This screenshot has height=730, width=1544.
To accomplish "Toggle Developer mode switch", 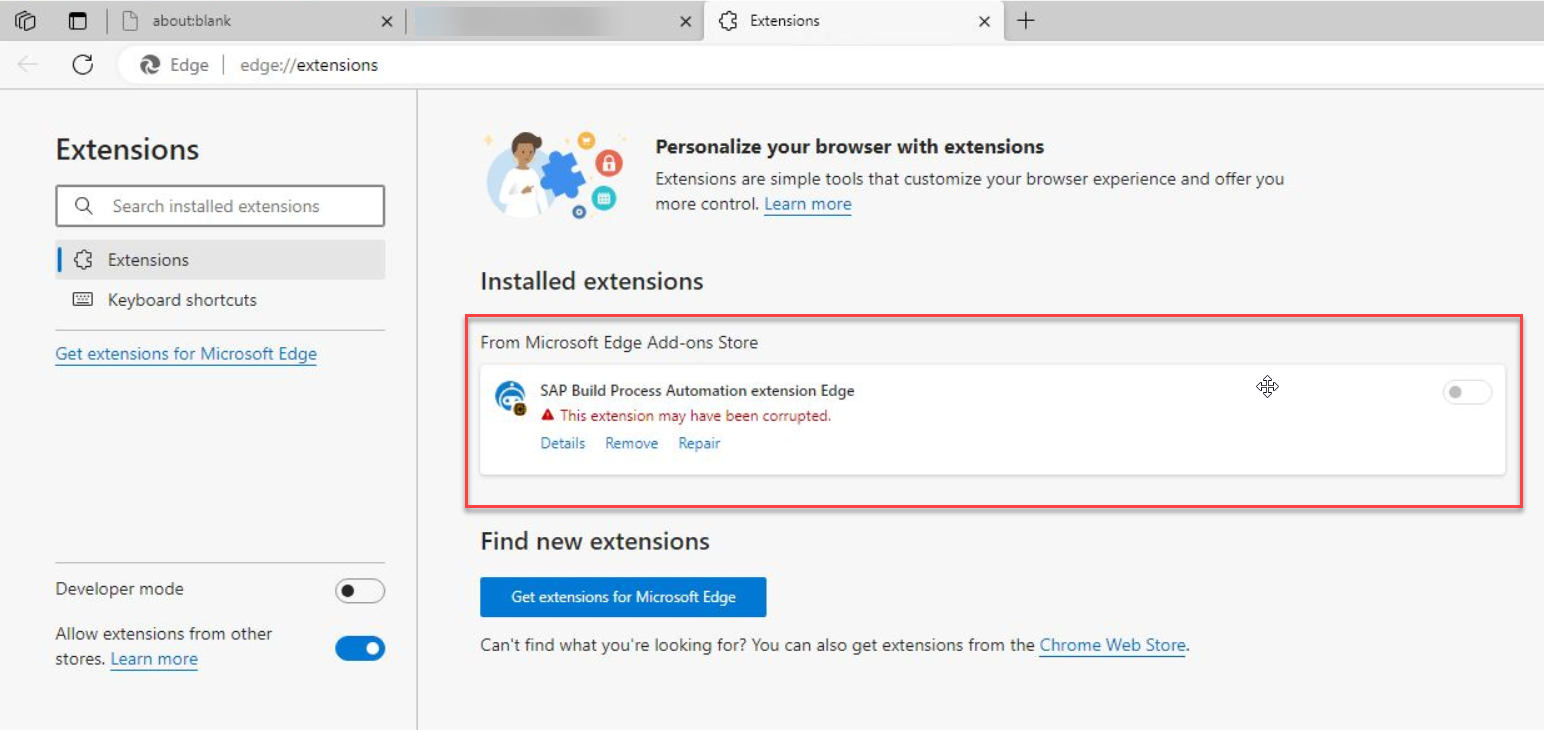I will (x=360, y=591).
